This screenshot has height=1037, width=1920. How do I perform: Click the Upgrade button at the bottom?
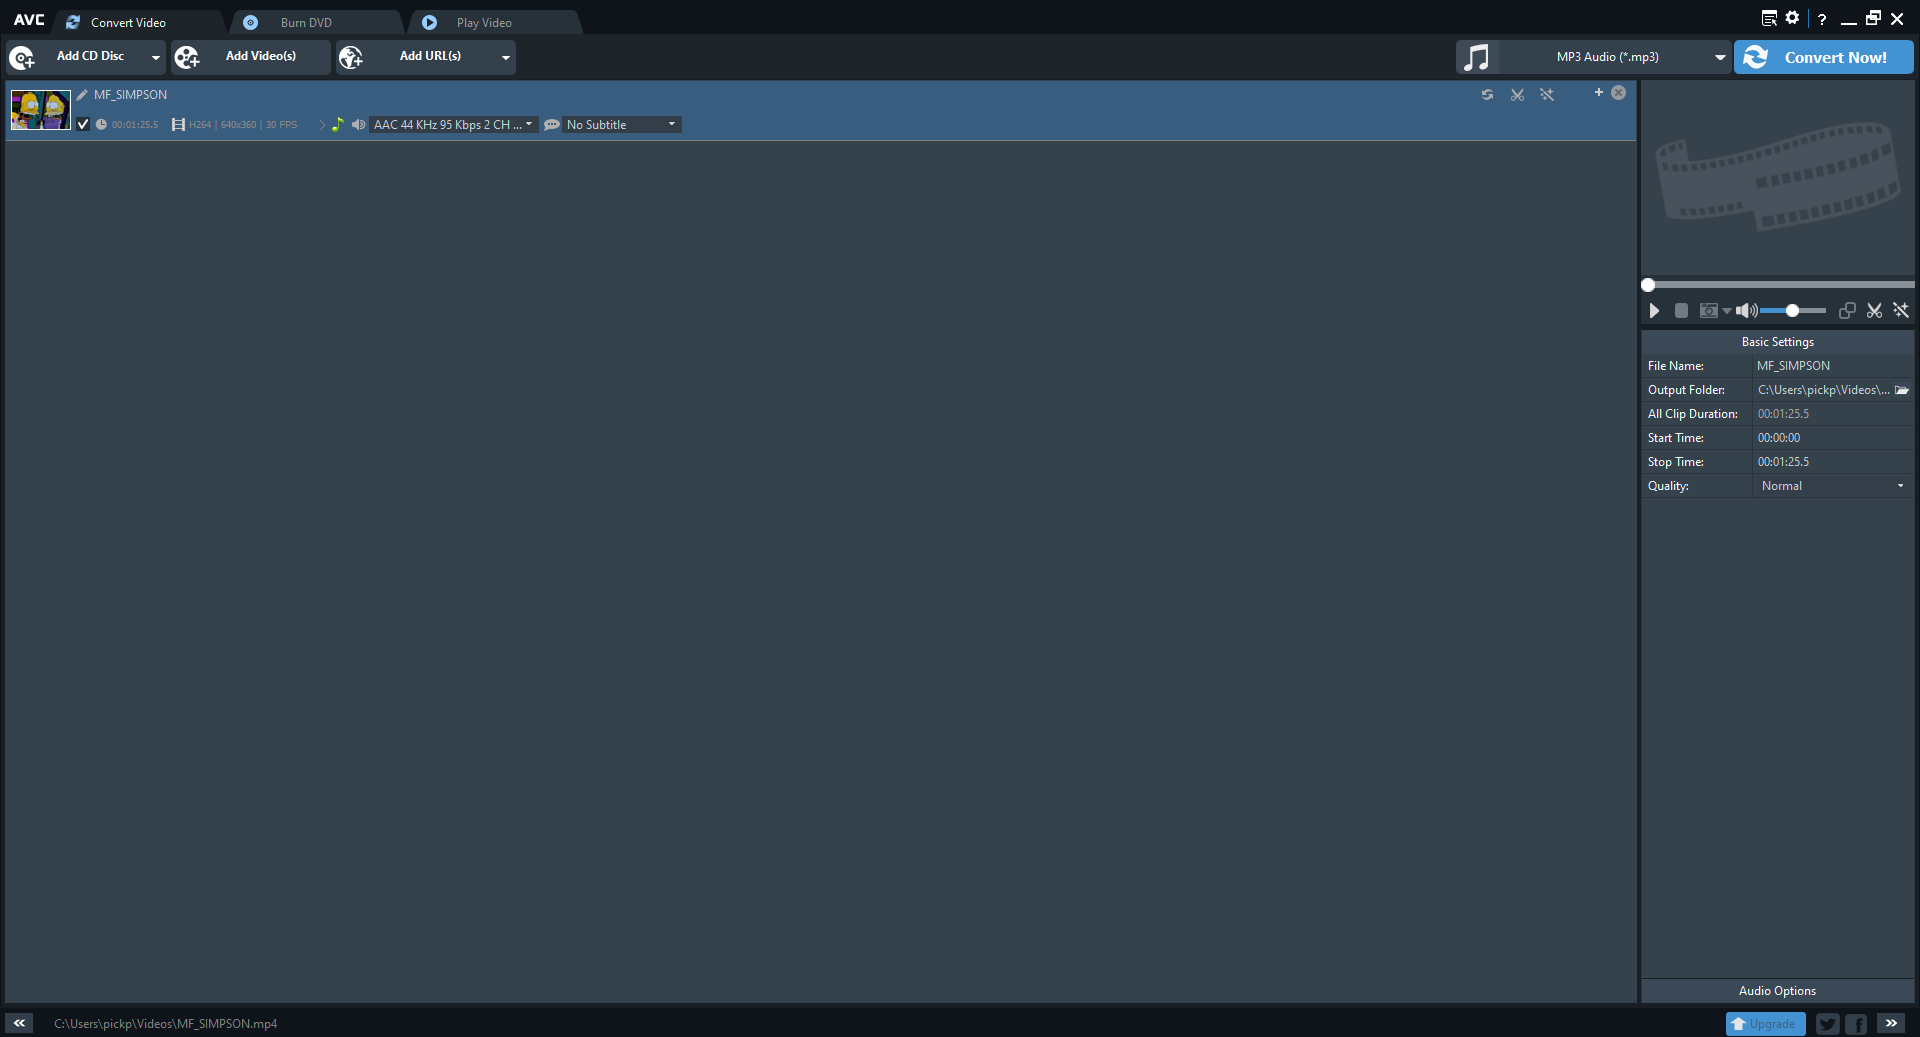coord(1765,1023)
